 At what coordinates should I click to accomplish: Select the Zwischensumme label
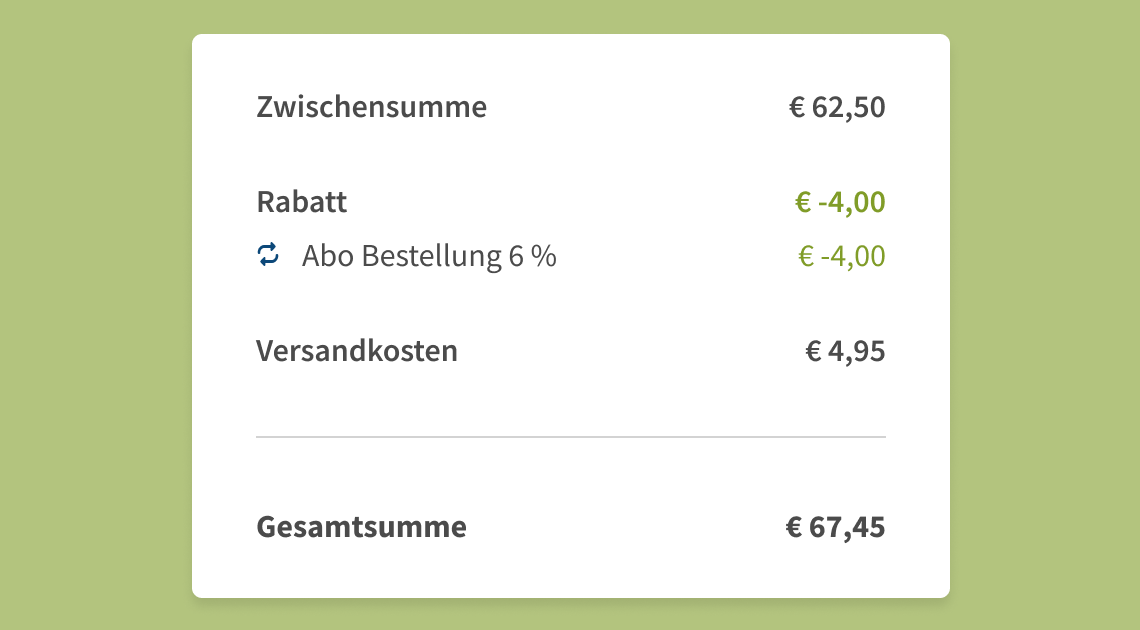click(x=372, y=107)
